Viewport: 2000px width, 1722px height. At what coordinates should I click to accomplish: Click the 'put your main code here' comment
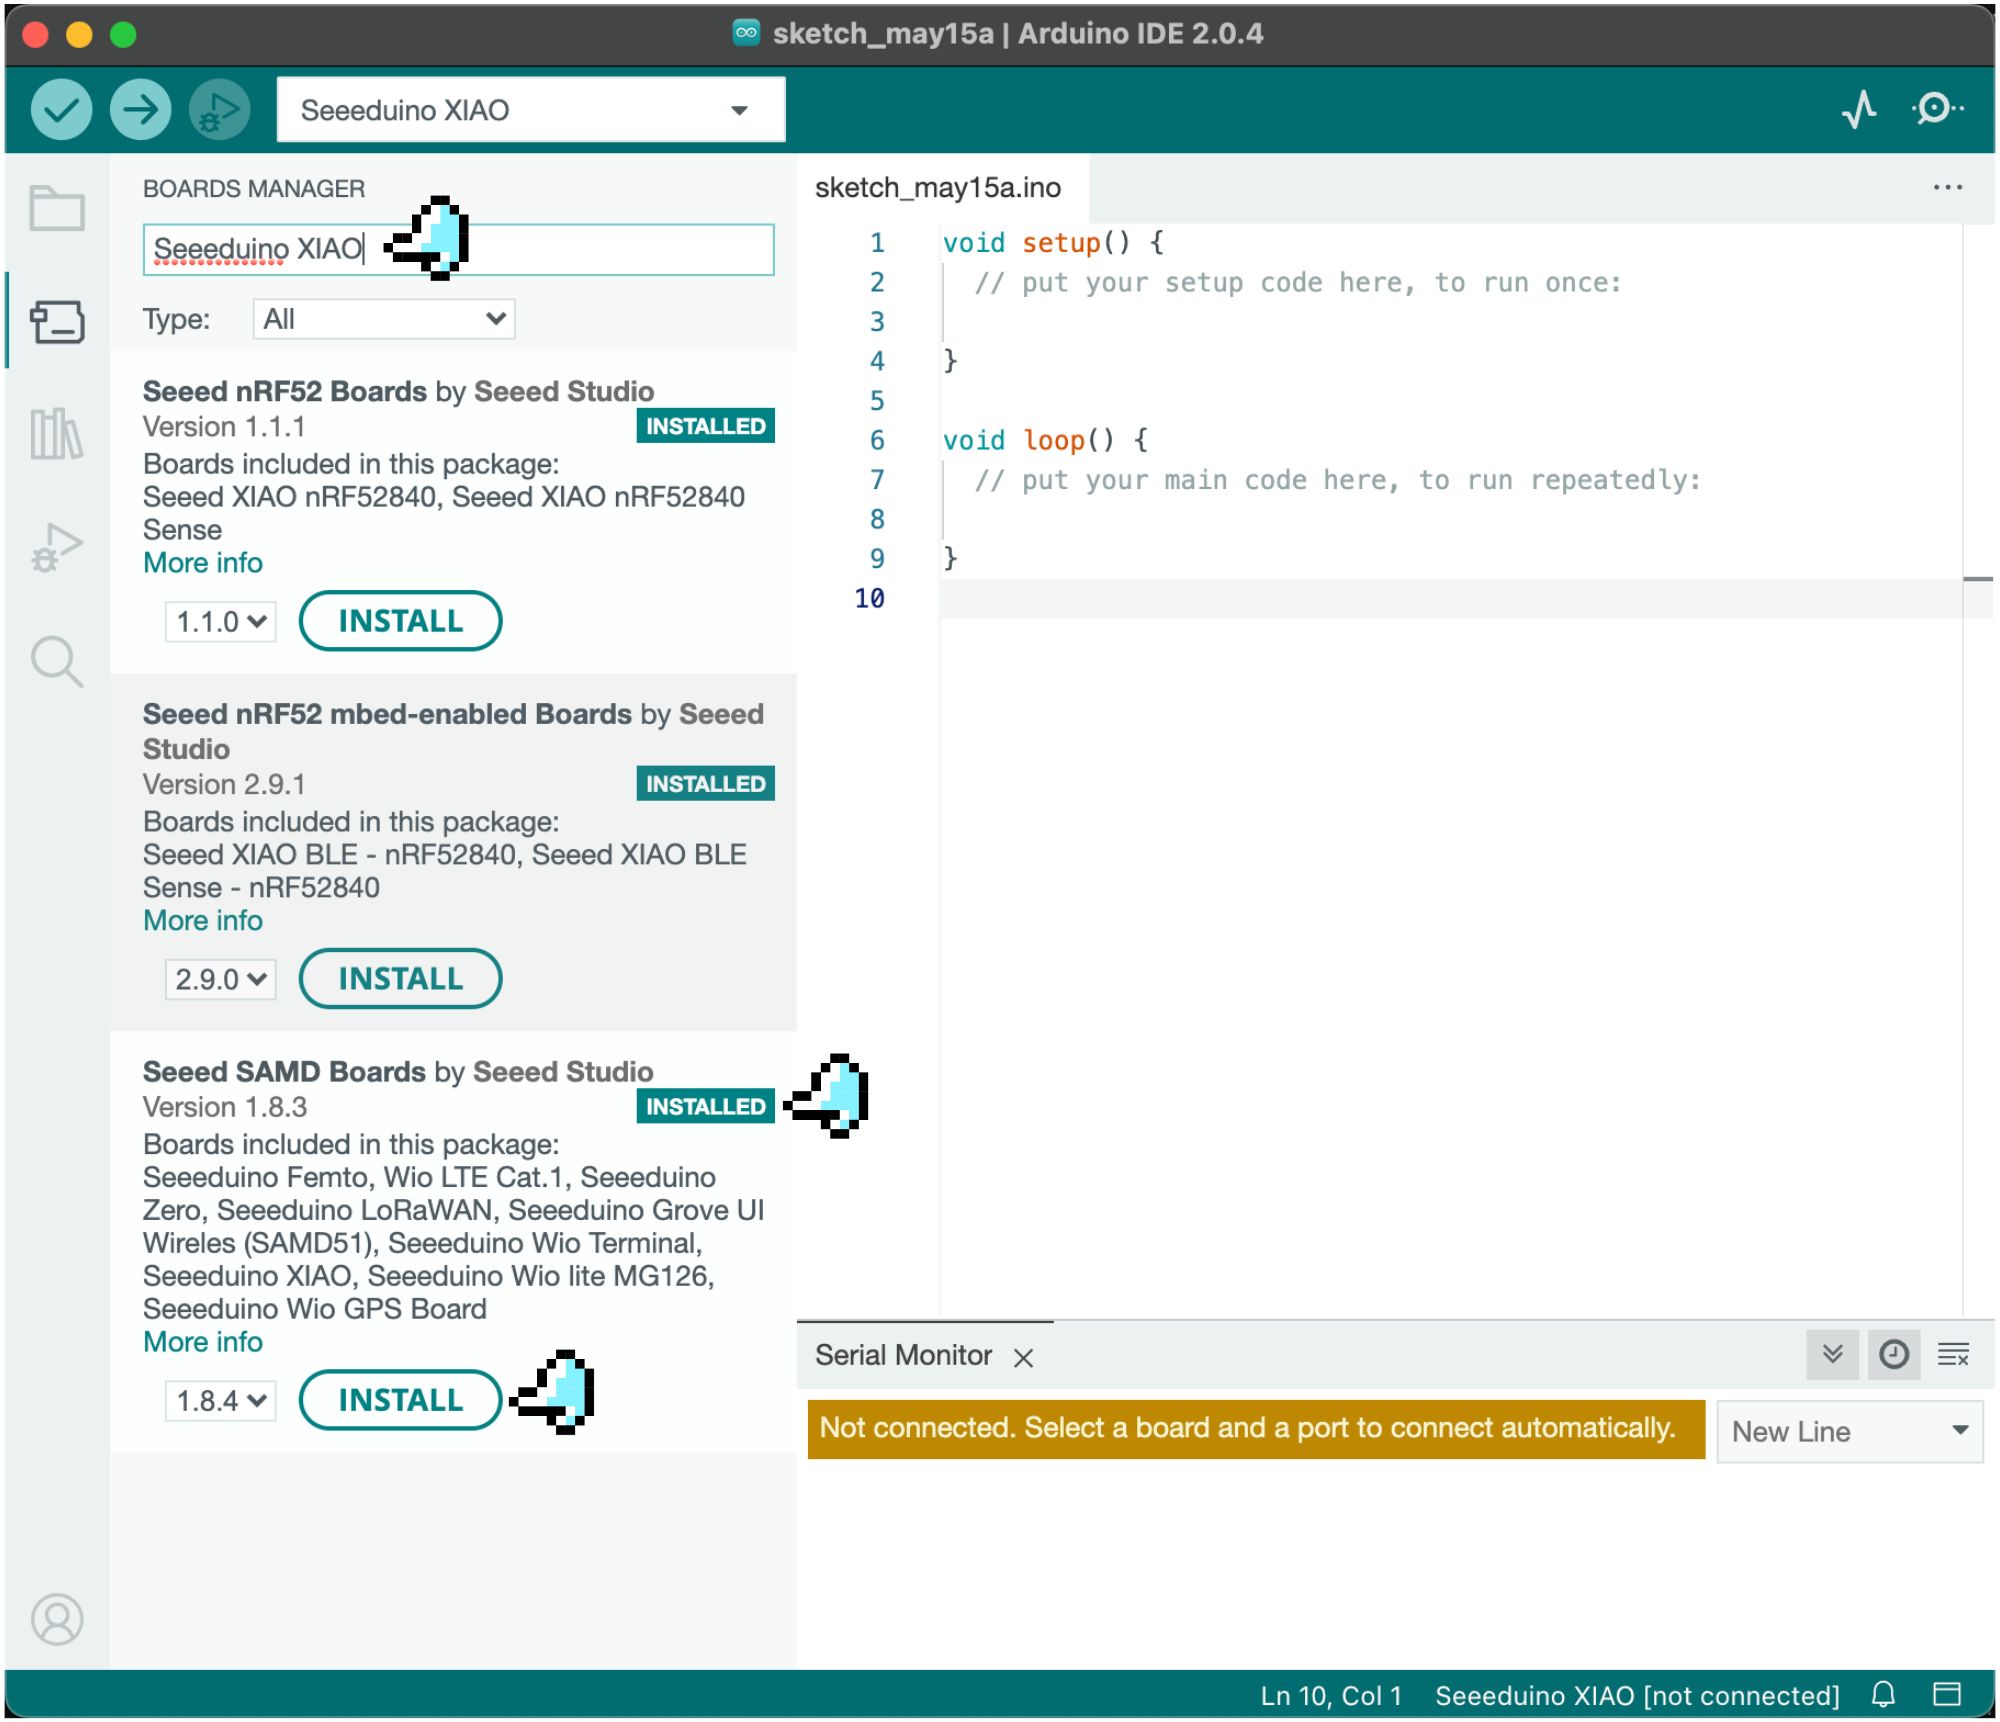click(1337, 480)
